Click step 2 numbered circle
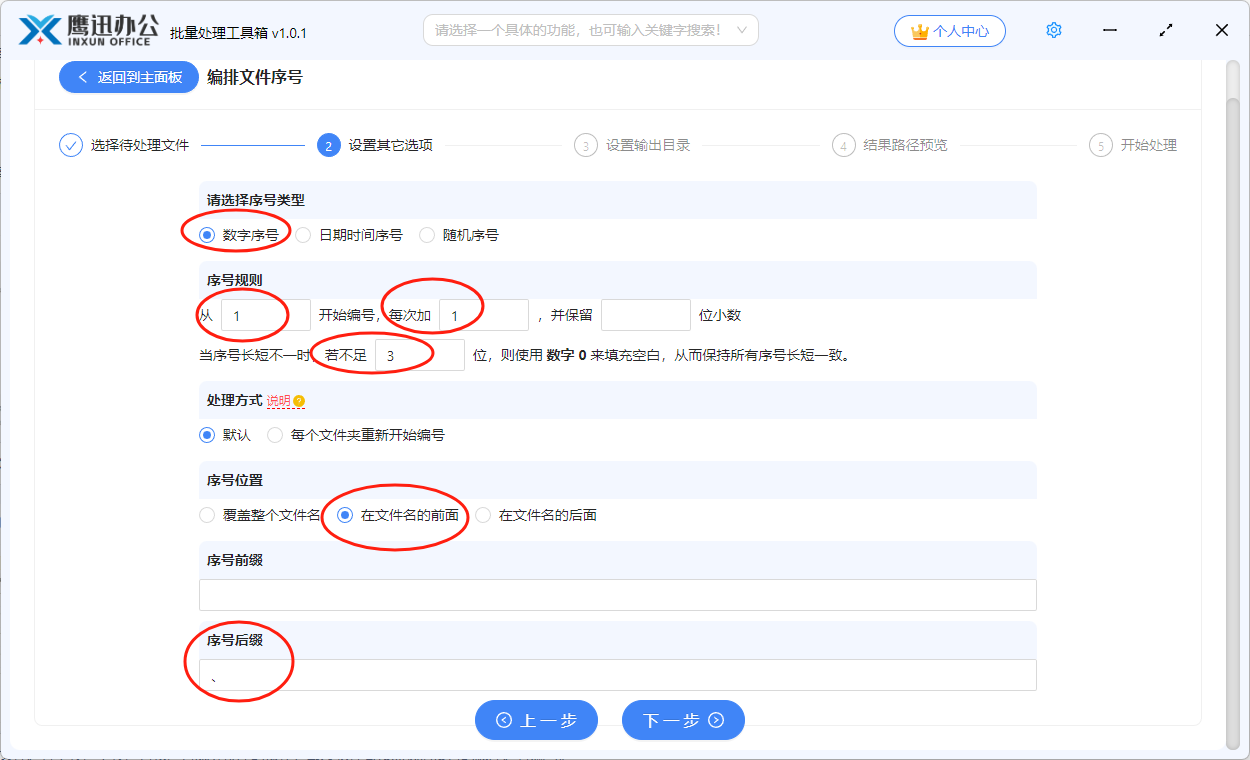 pos(328,145)
